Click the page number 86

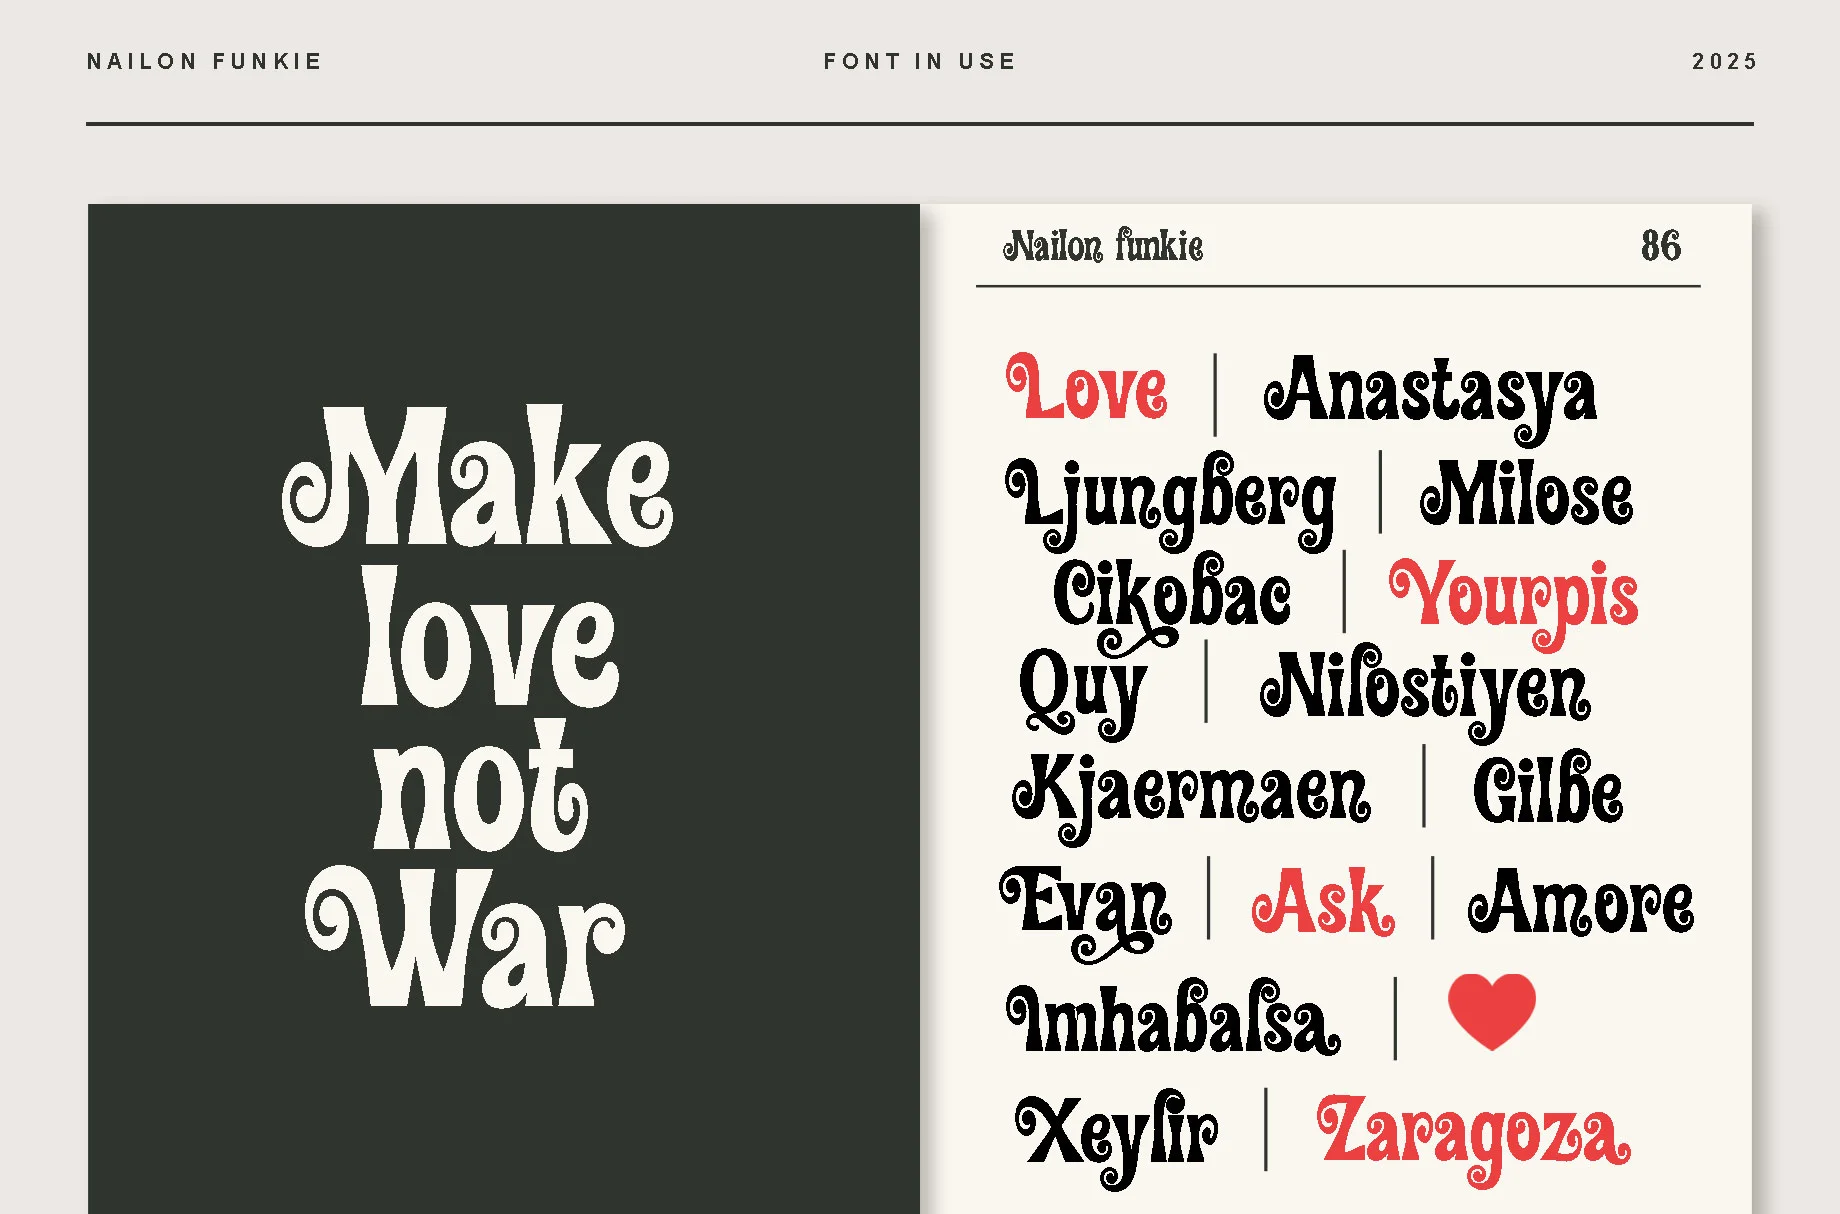[x=1660, y=246]
